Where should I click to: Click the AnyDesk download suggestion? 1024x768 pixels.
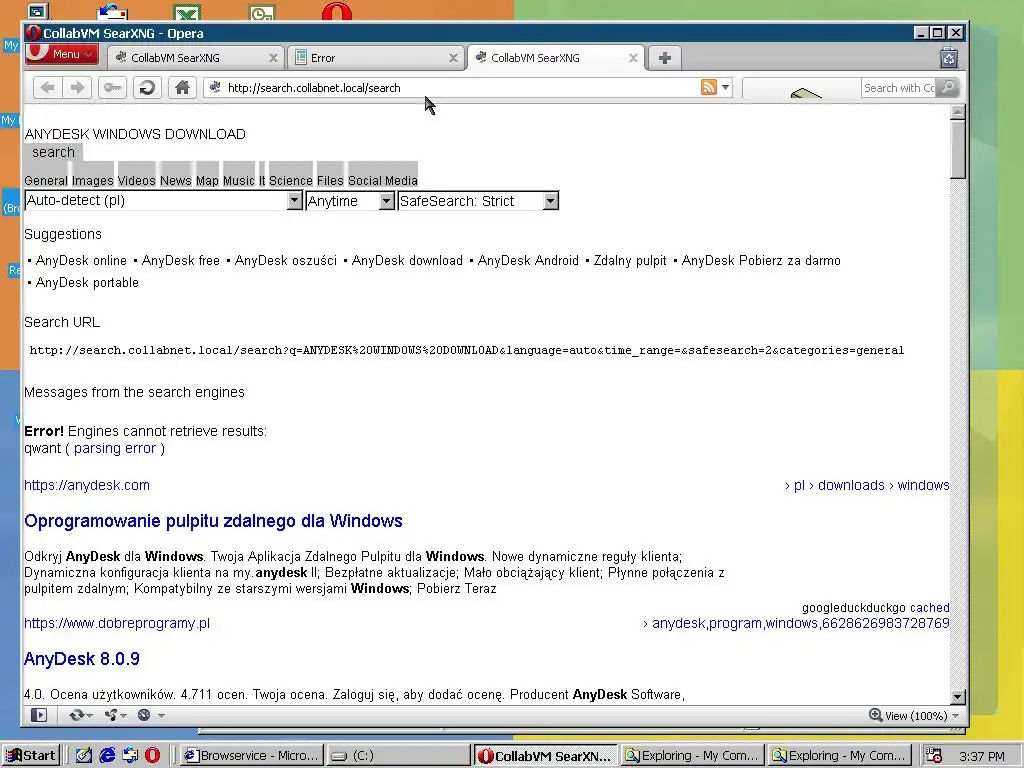(407, 261)
